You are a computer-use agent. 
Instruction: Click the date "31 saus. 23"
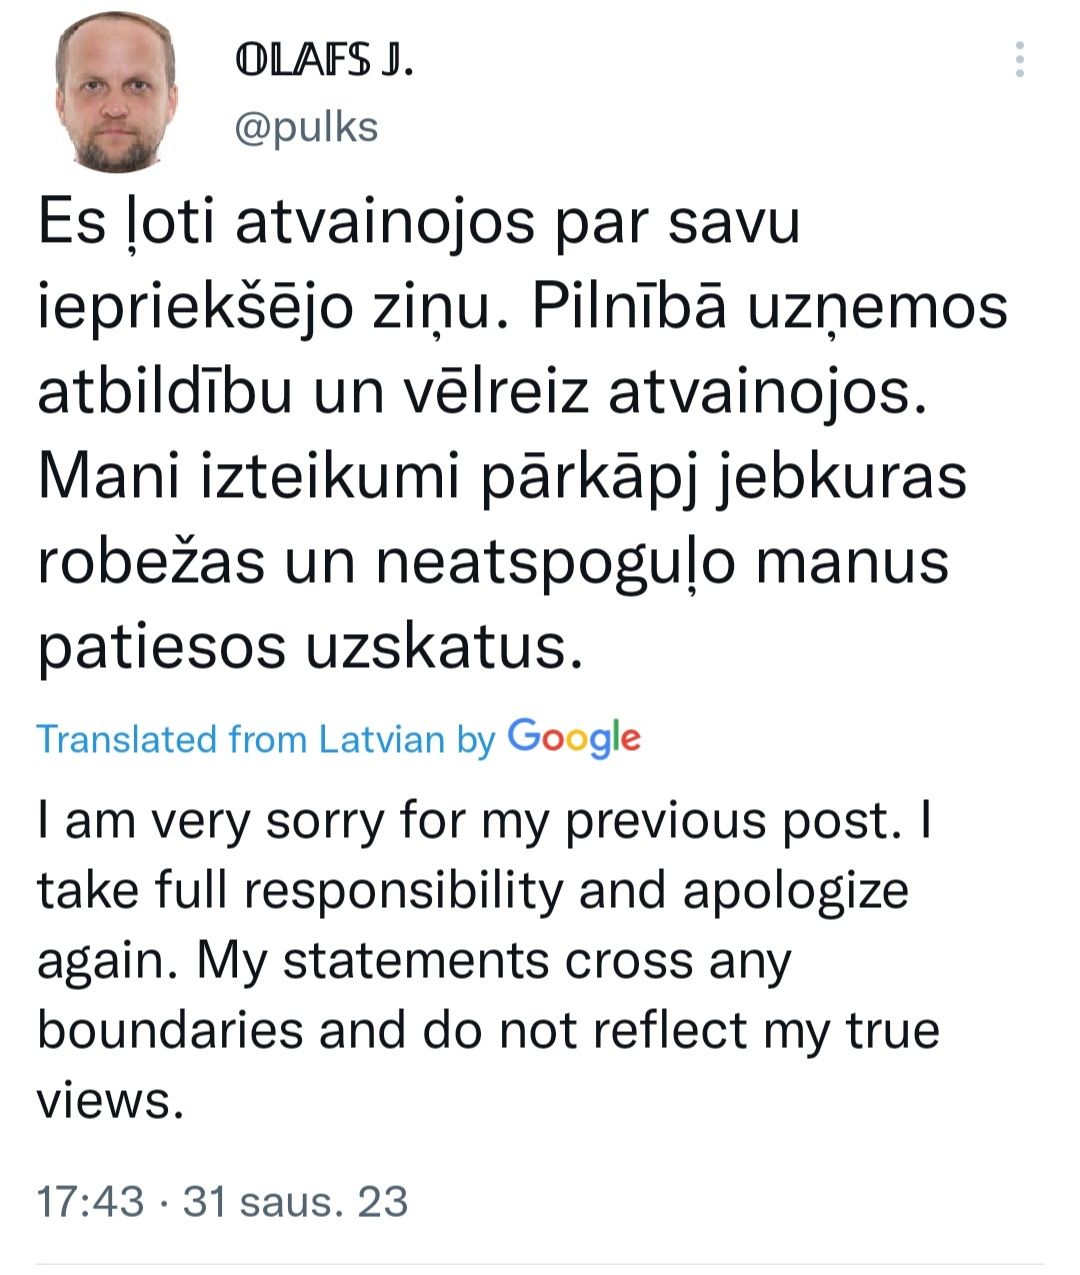[x=296, y=1201]
